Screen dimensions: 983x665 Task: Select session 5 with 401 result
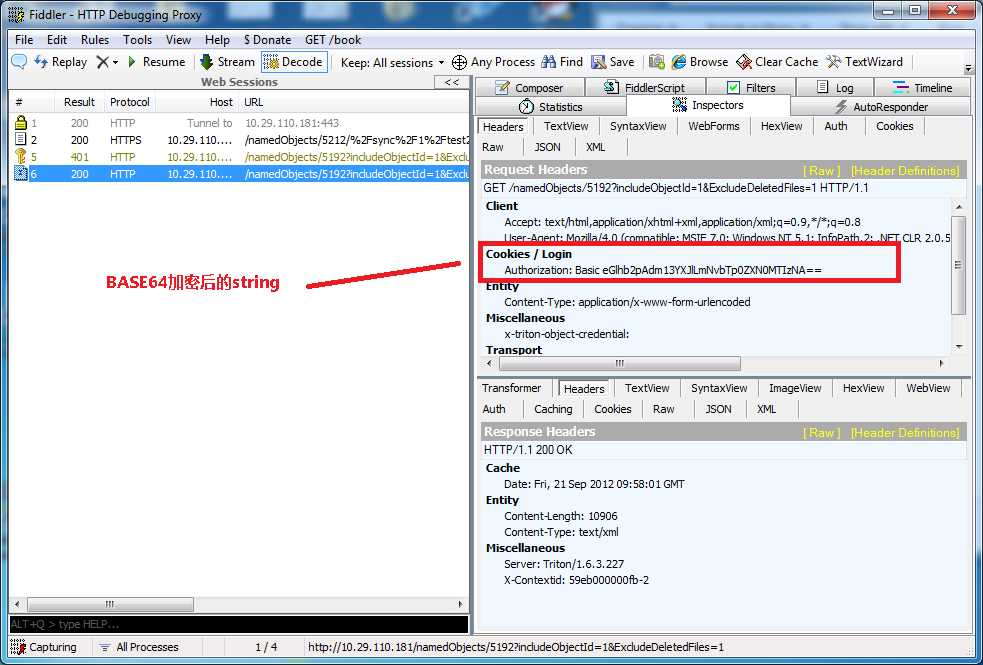[x=240, y=157]
